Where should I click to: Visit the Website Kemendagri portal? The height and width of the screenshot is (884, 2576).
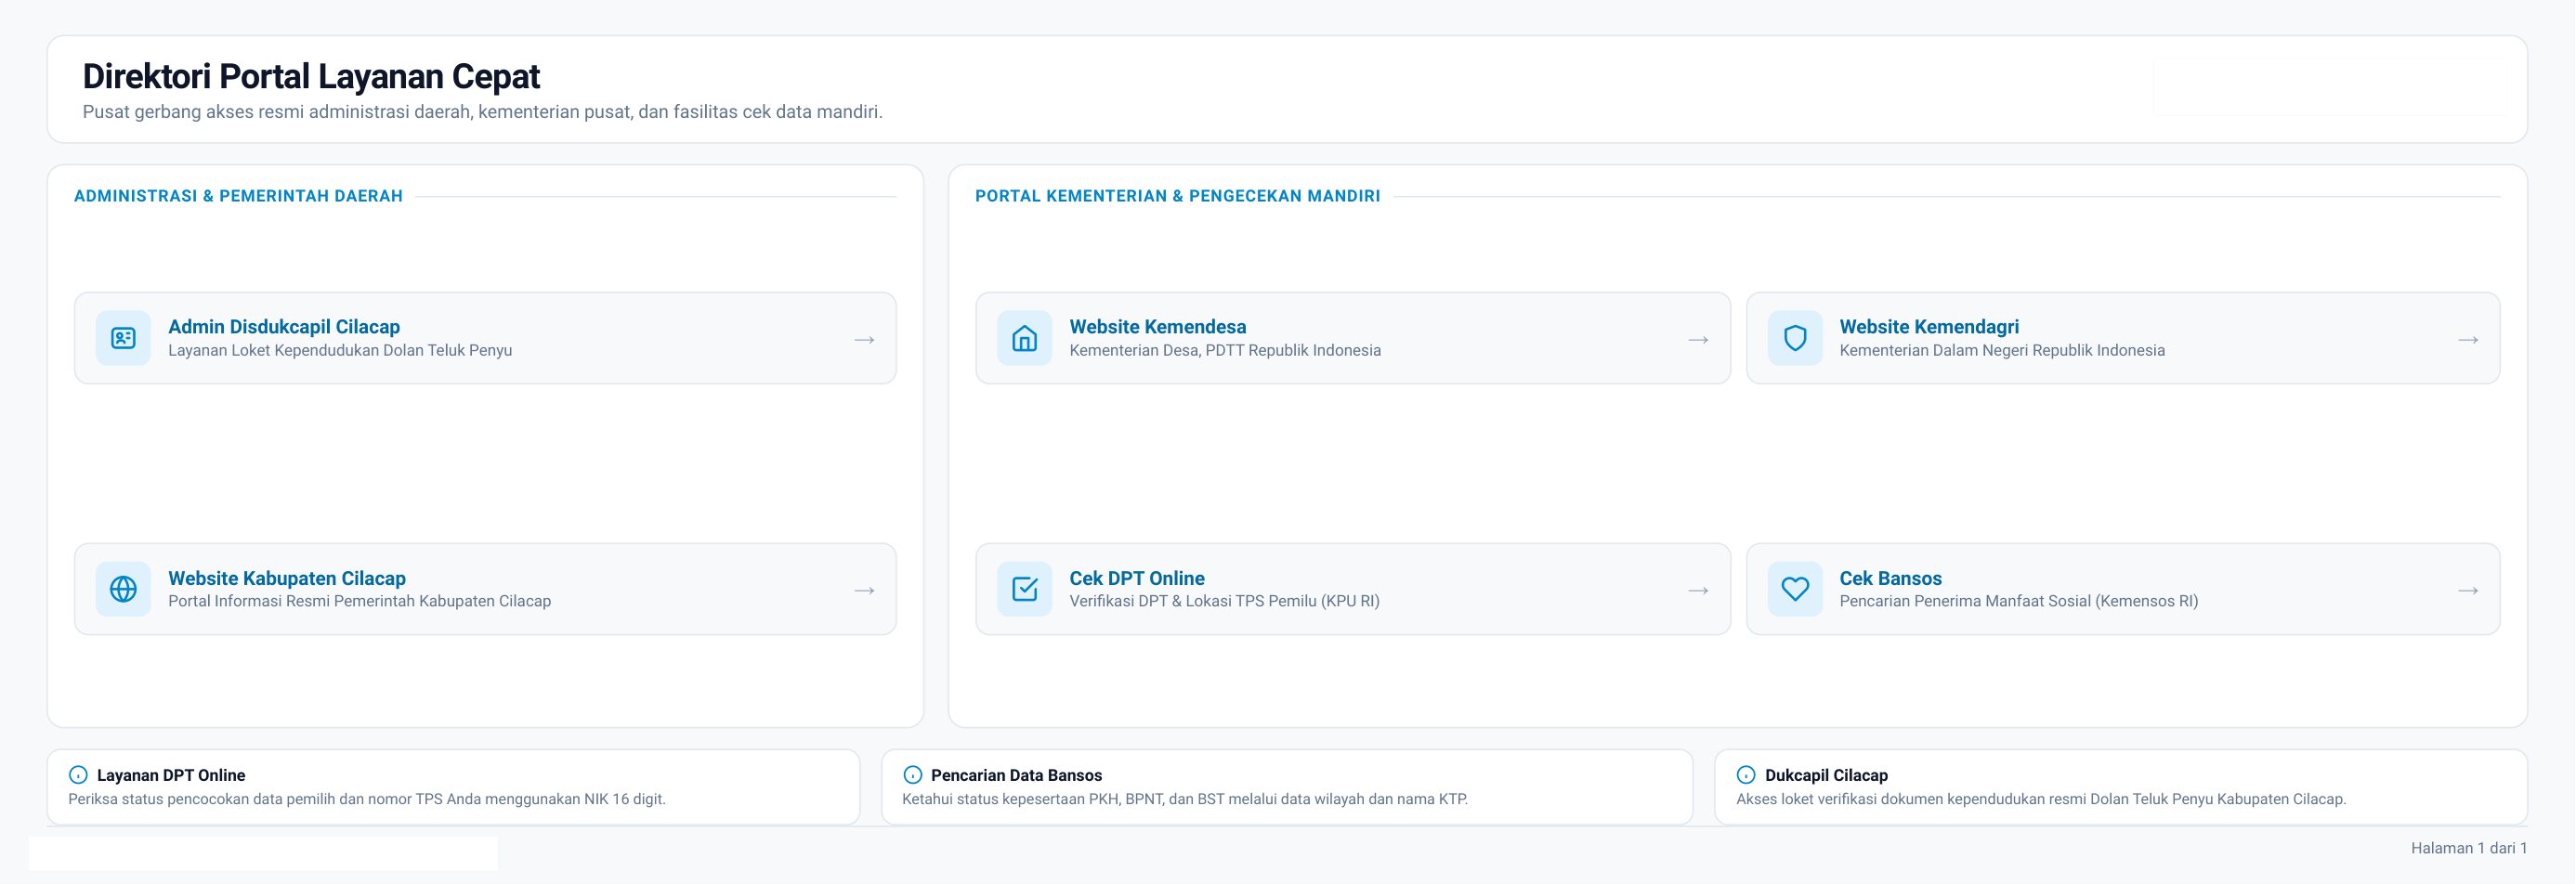coord(2123,338)
